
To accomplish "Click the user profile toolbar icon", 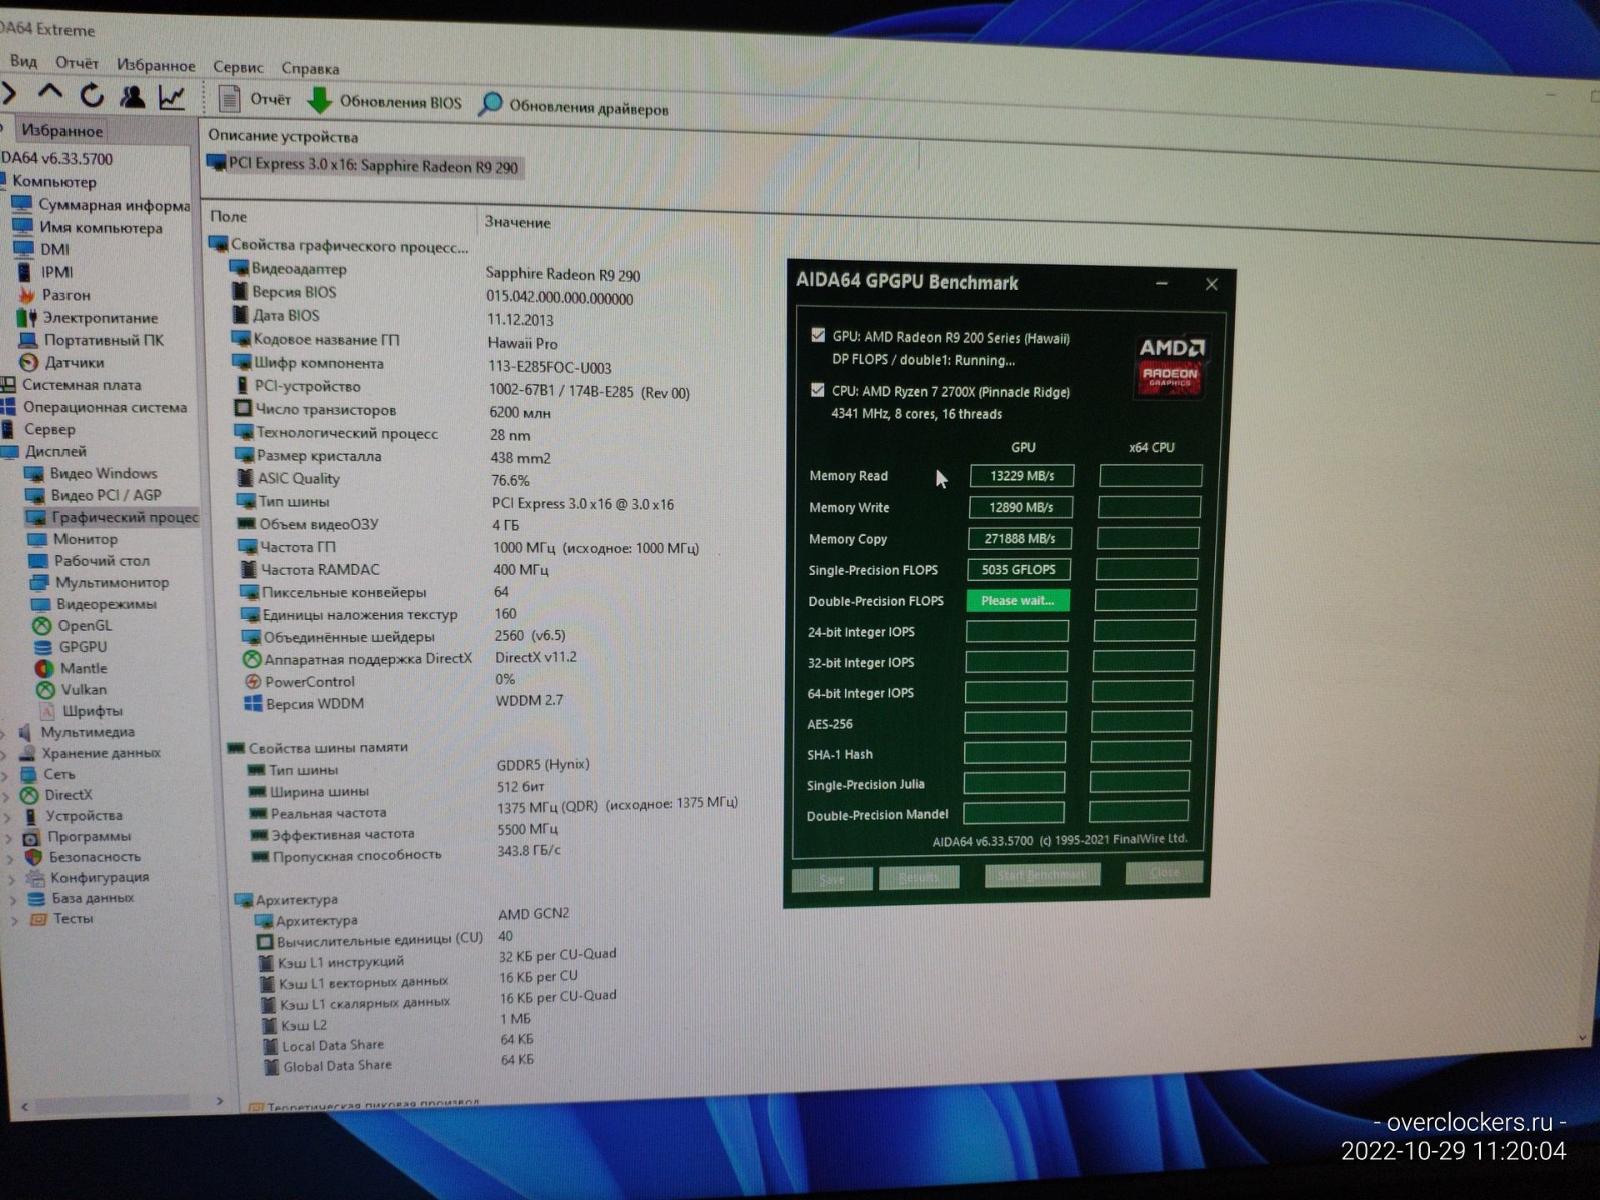I will click(131, 96).
